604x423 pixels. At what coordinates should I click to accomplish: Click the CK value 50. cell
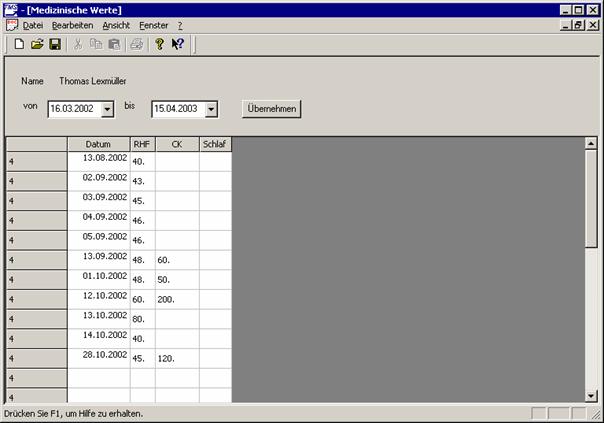pos(177,280)
